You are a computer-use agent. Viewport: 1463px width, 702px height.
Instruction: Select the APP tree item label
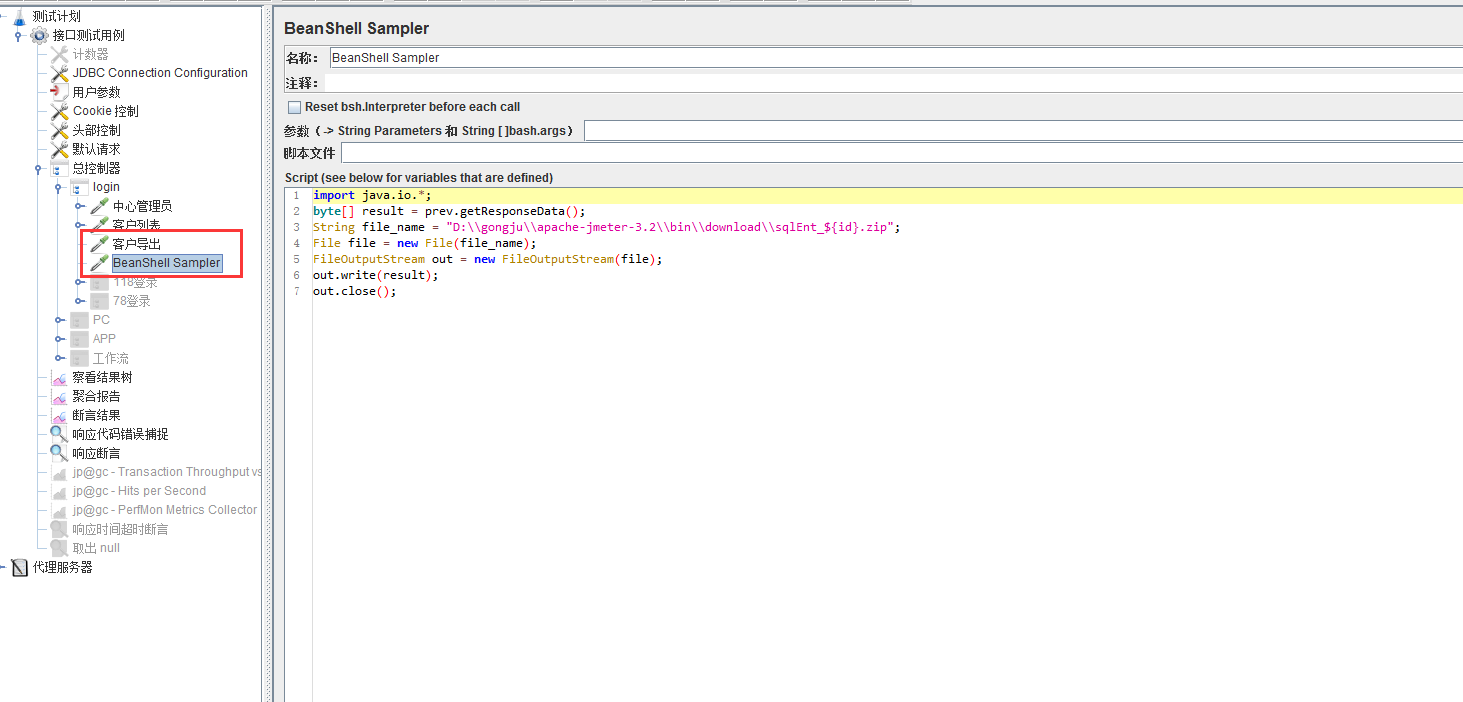tap(104, 339)
